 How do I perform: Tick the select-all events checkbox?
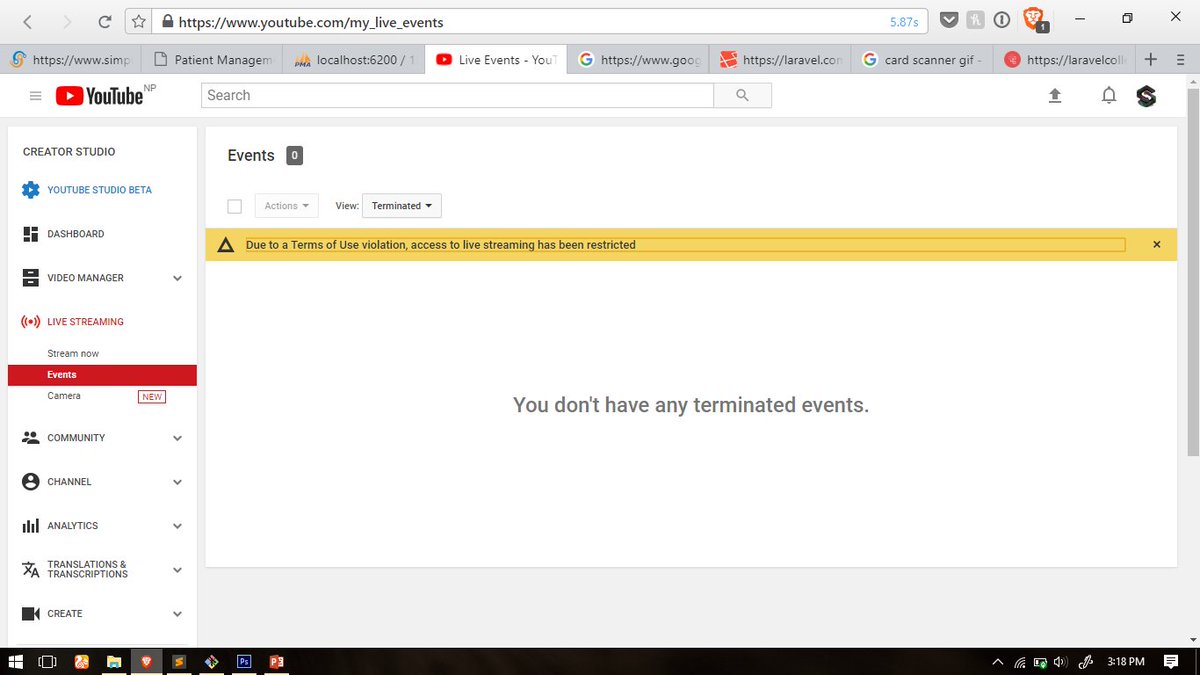point(235,206)
